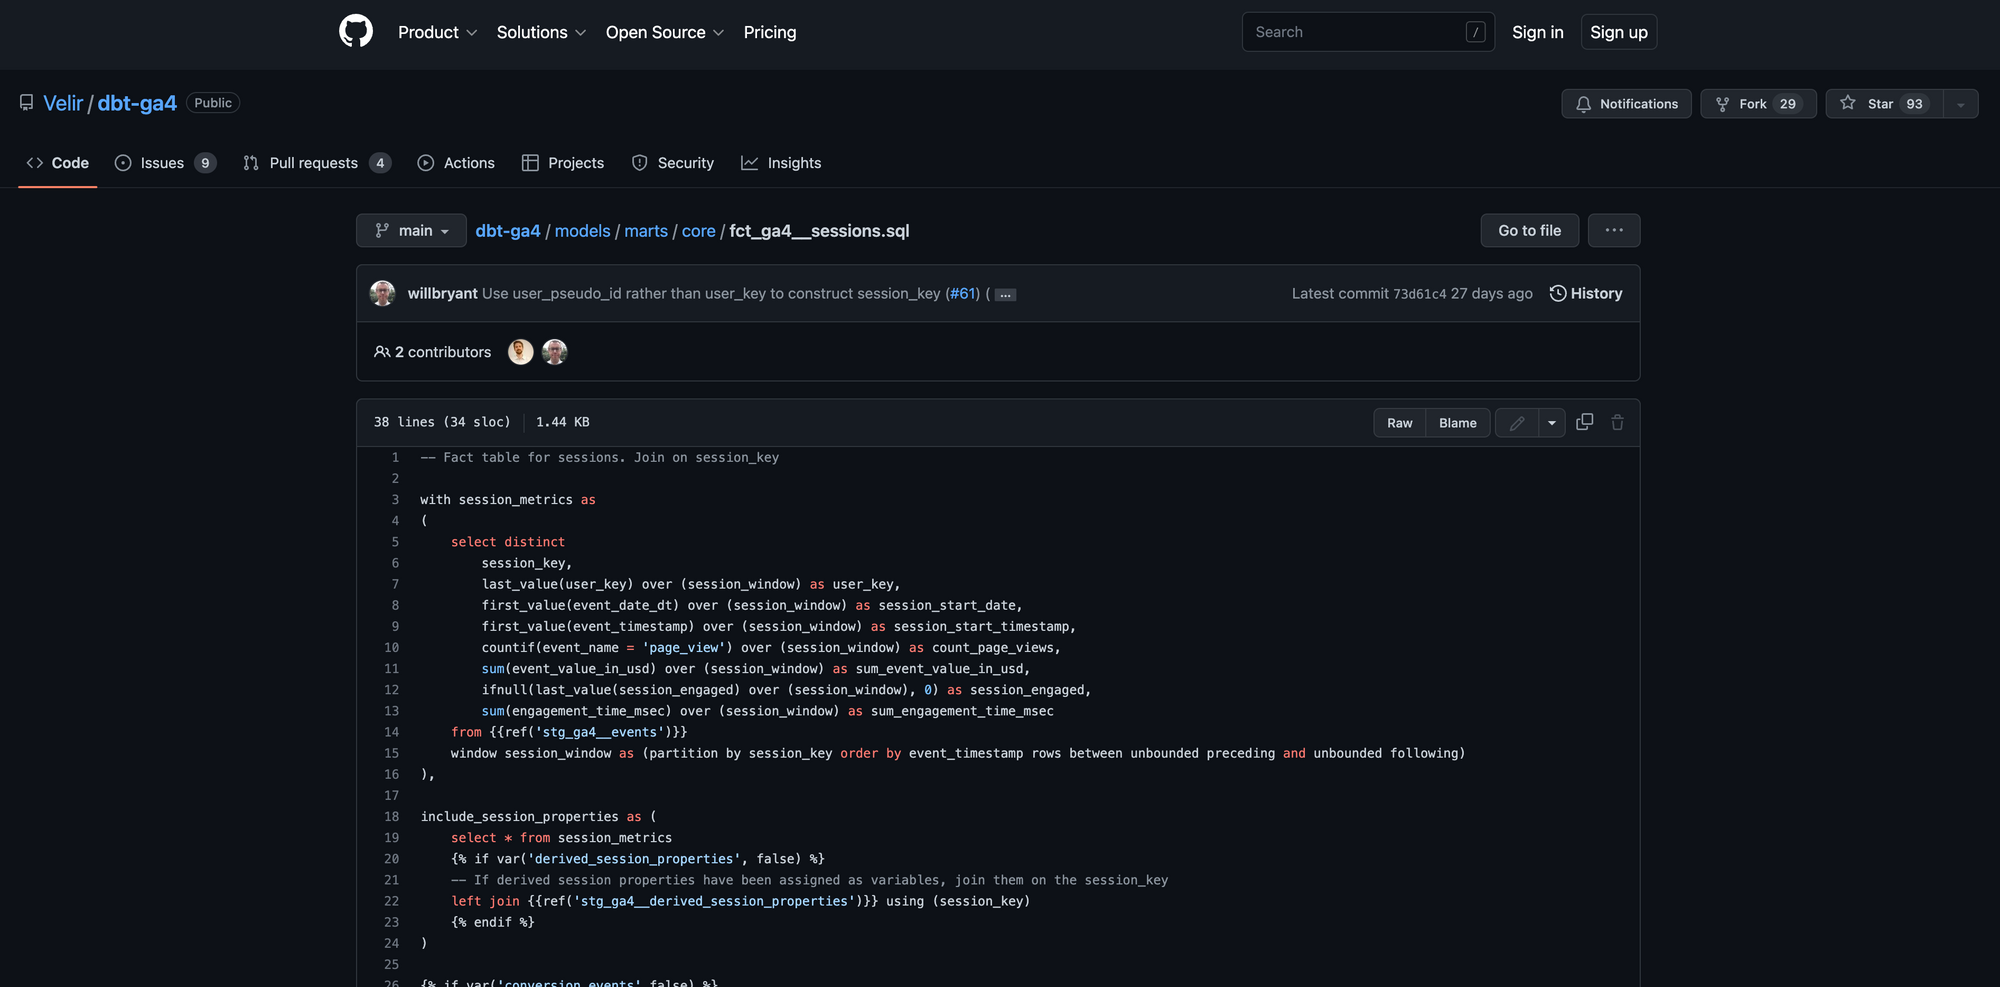
Task: Open the Insights tab
Action: tap(781, 163)
